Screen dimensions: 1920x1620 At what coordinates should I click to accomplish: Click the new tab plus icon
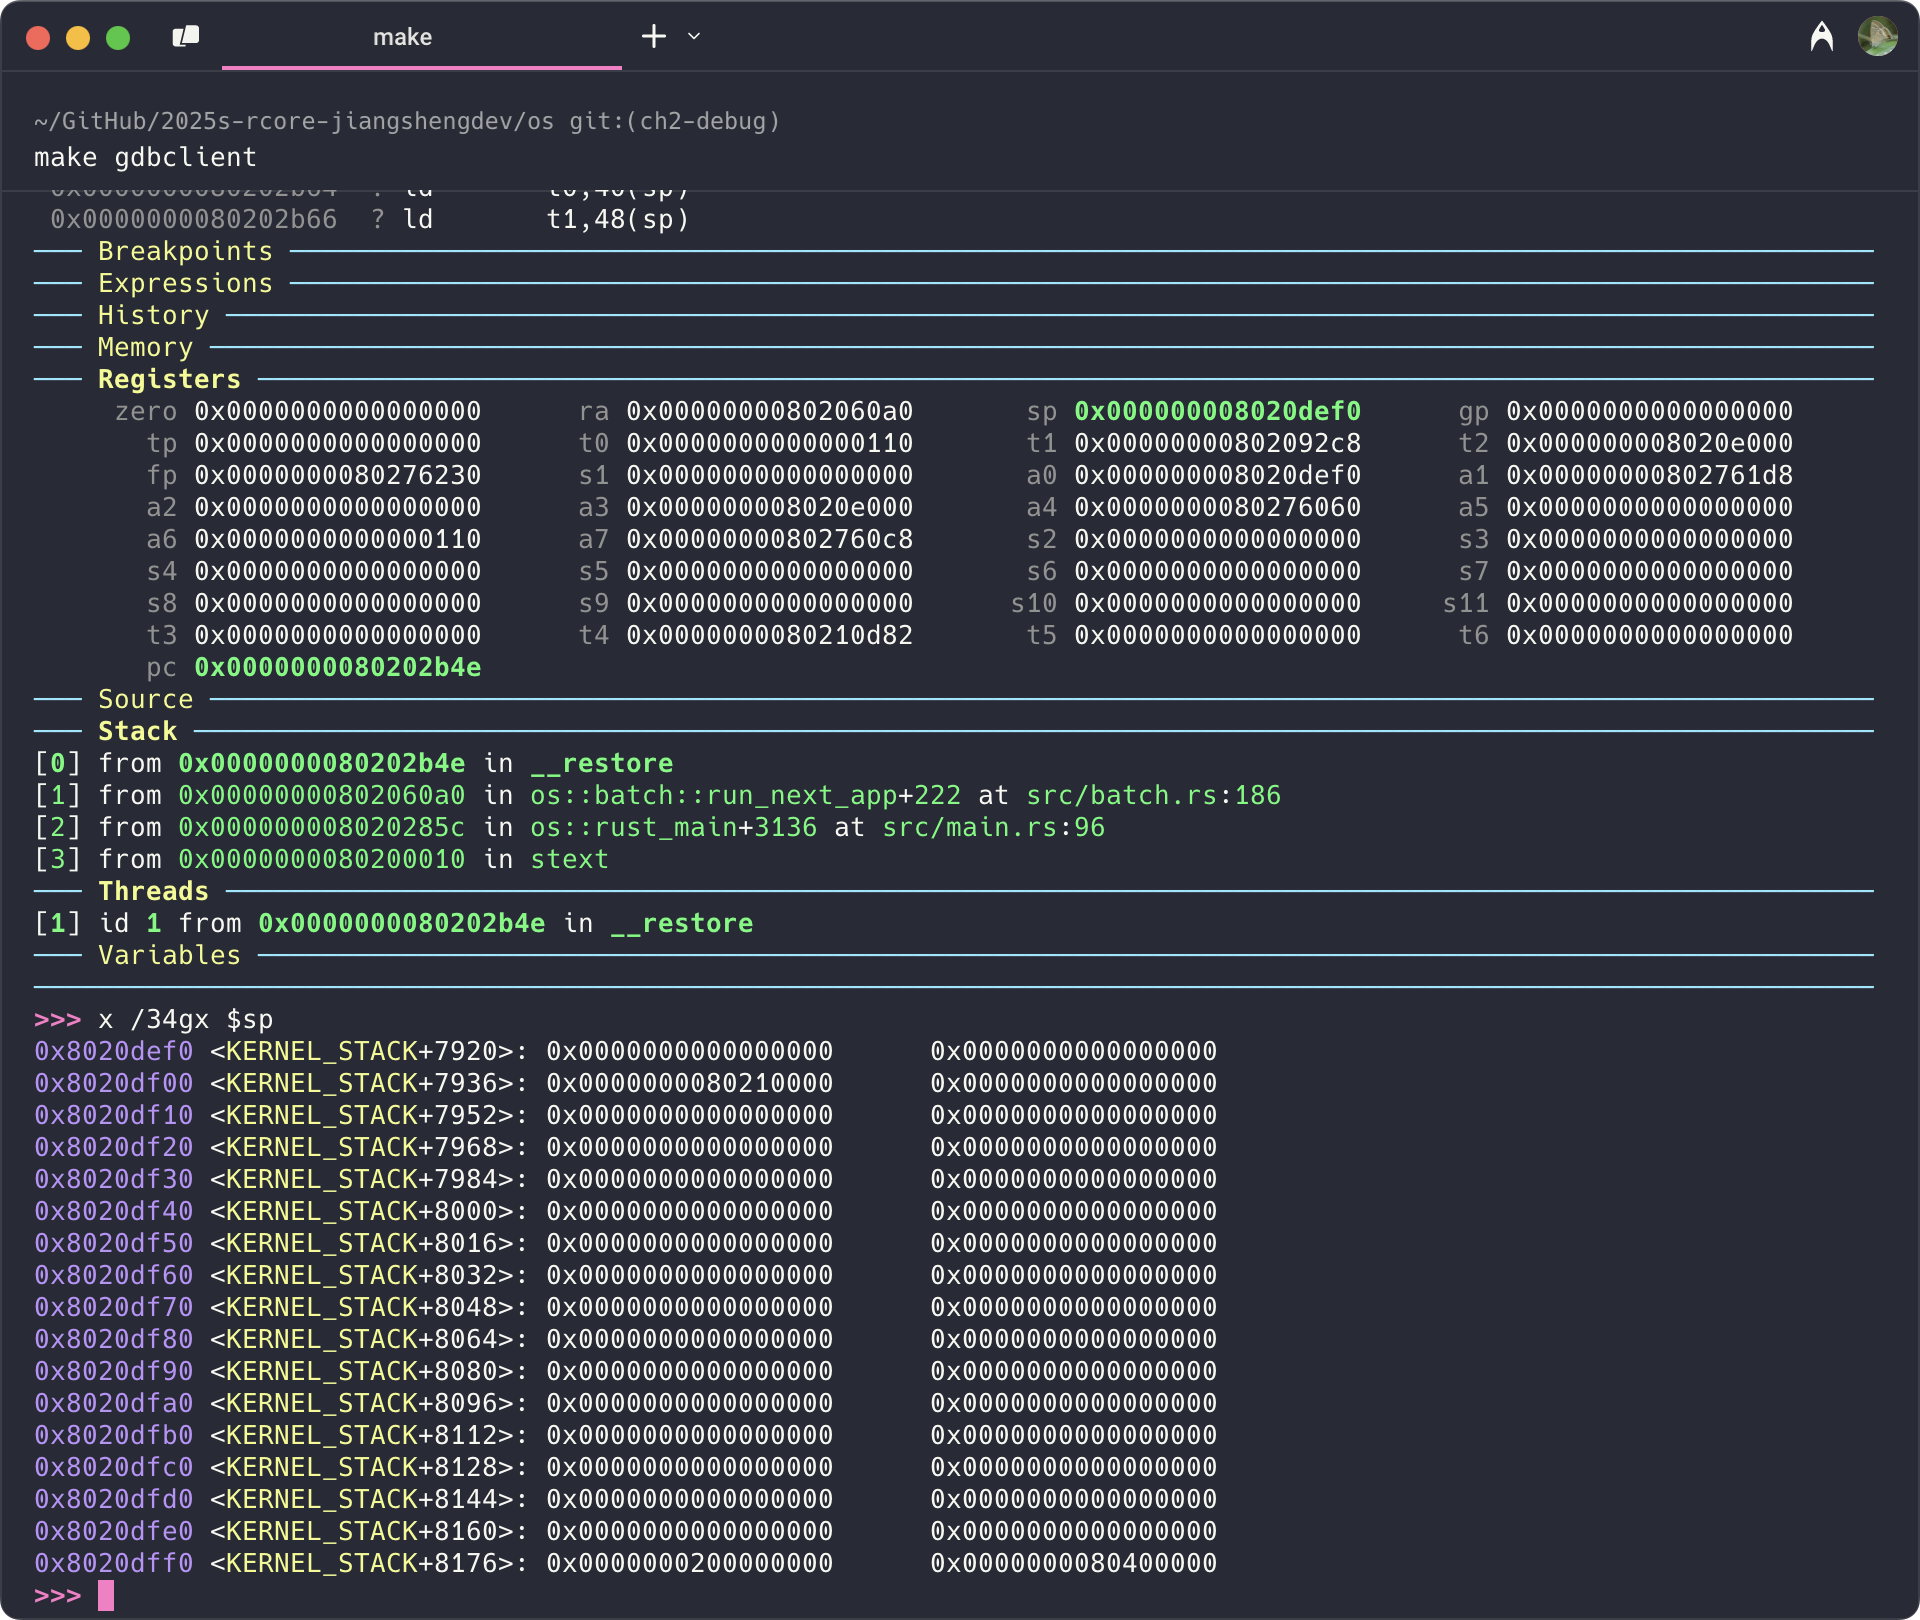click(653, 37)
